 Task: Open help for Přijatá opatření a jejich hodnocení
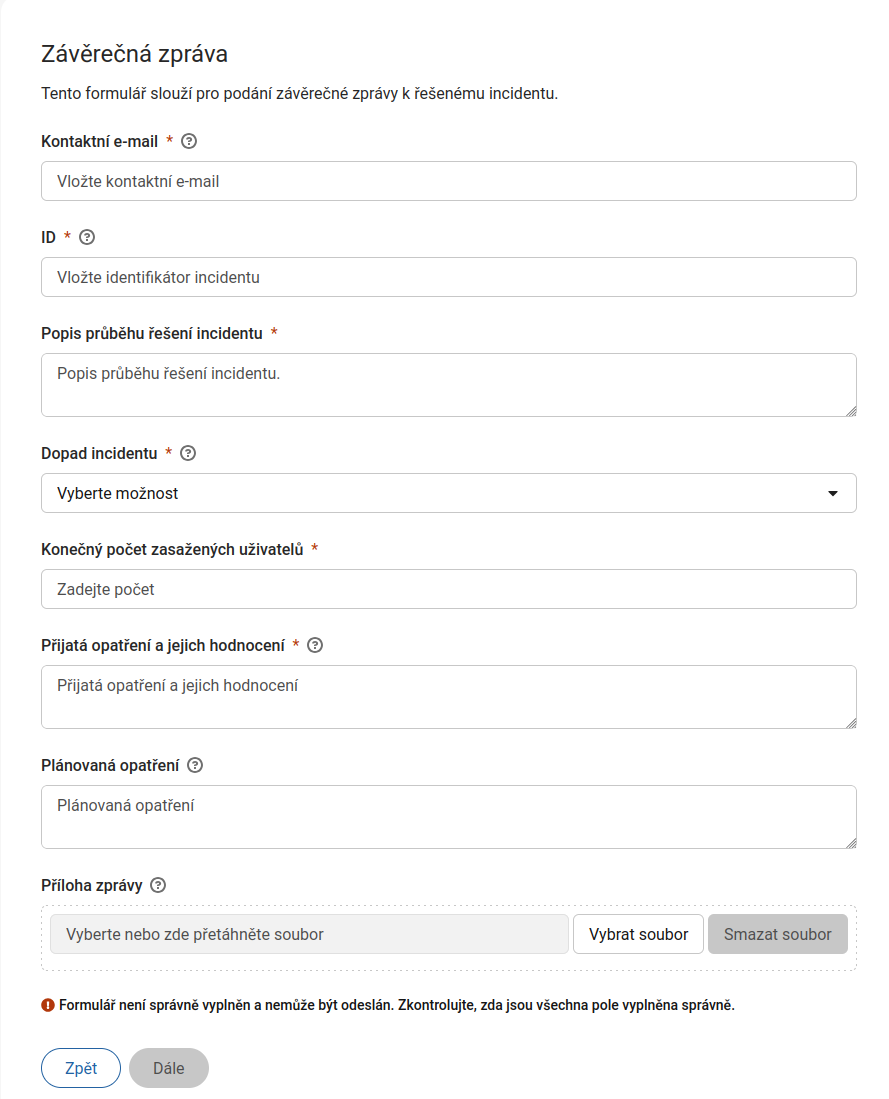[315, 646]
